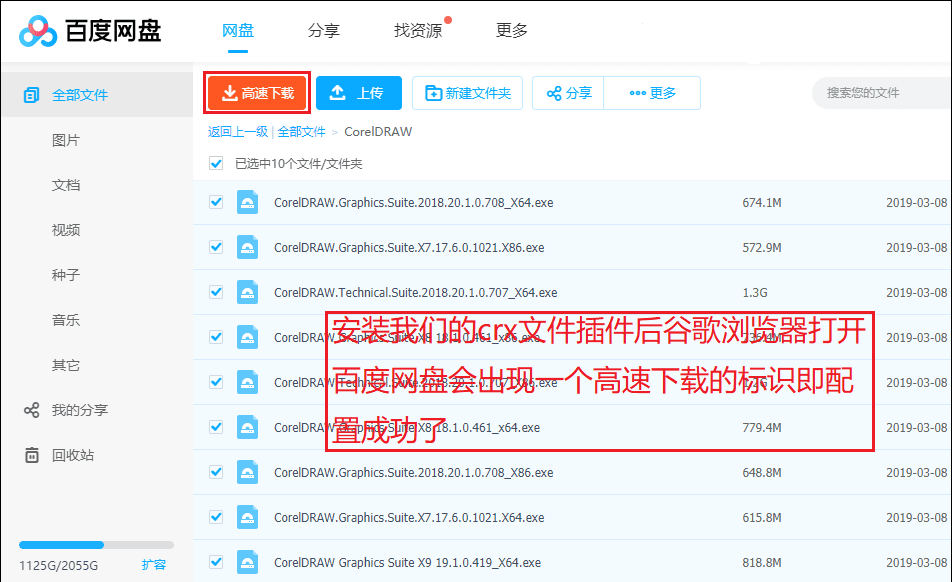The height and width of the screenshot is (582, 952).
Task: Open the 全部文件 breadcrumb link
Action: click(x=302, y=132)
